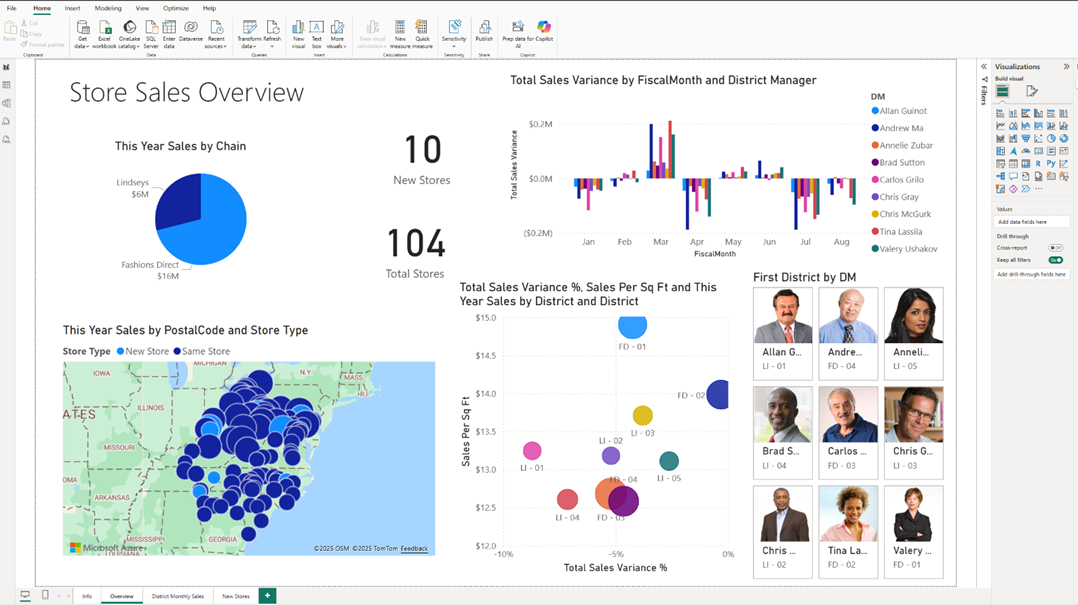
Task: Expand the Filters pane
Action: [984, 67]
